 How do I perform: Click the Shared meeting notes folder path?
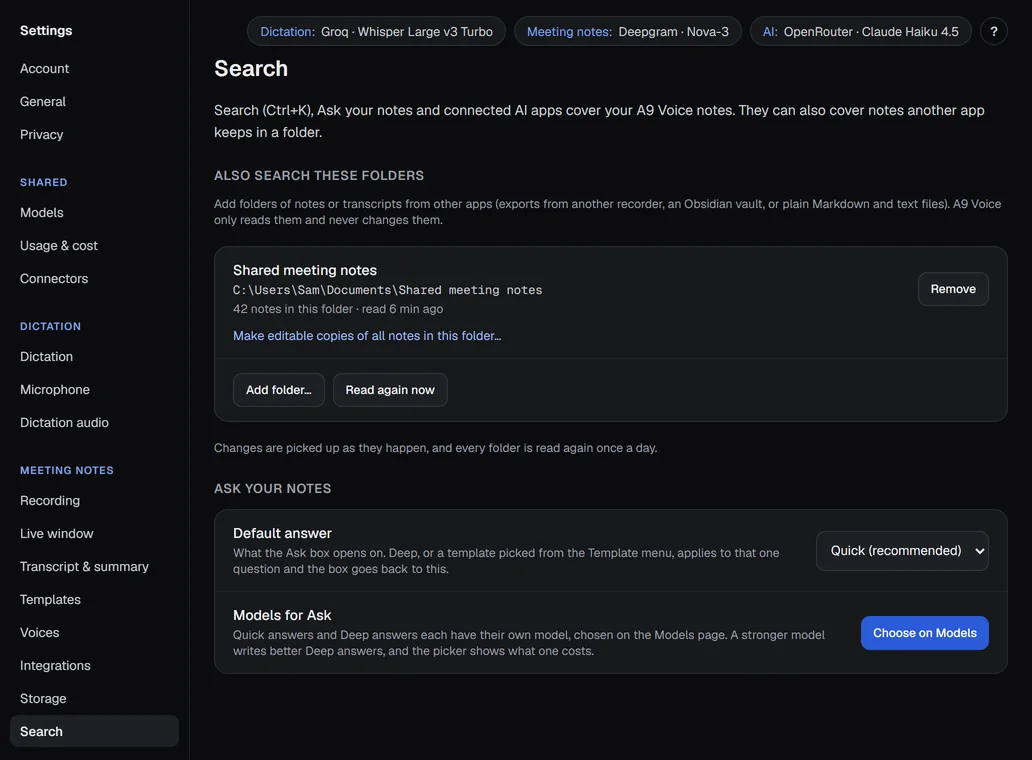point(387,290)
